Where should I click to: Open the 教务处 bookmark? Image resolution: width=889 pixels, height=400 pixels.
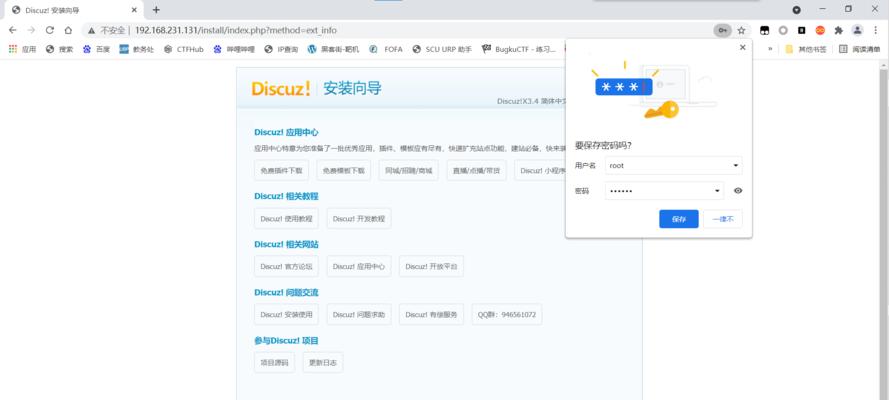(x=137, y=49)
